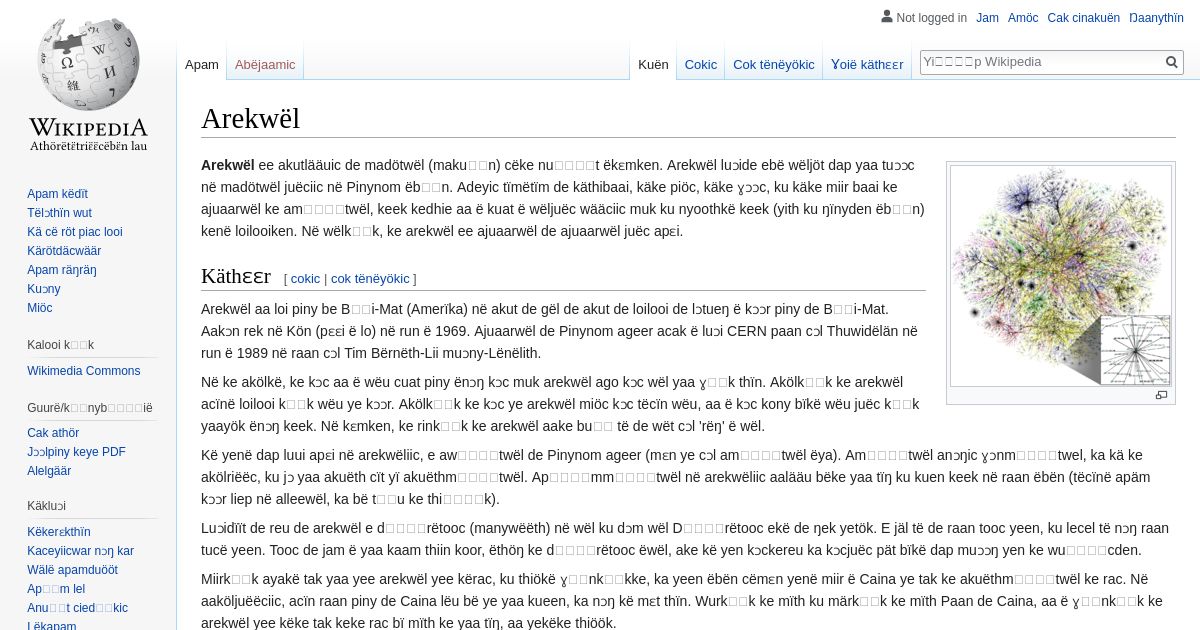Image resolution: width=1200 pixels, height=630 pixels.
Task: Click Cak athör sidebar link
Action: point(53,433)
